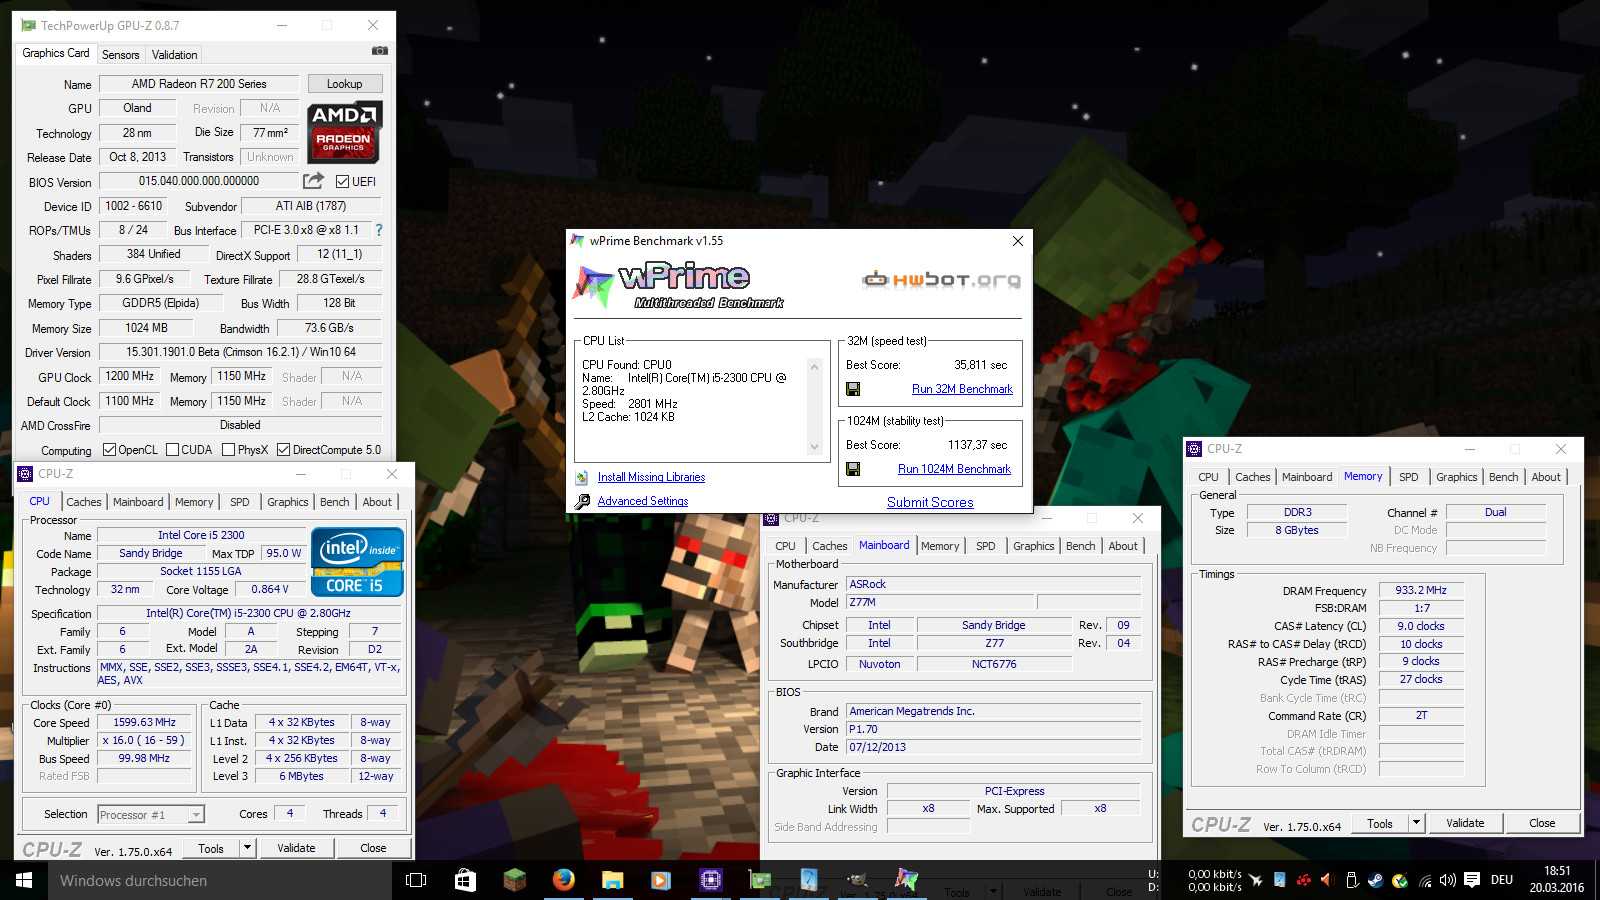This screenshot has width=1600, height=900.
Task: Click the GPU name field 'AMD Radeon R7 200 Series'
Action: point(199,84)
